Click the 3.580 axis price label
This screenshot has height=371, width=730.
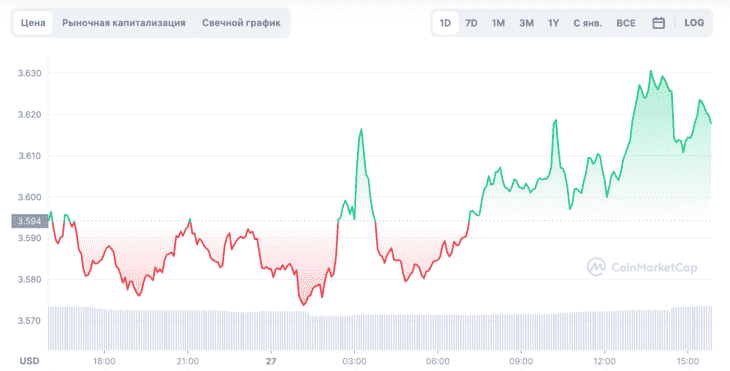pos(30,279)
